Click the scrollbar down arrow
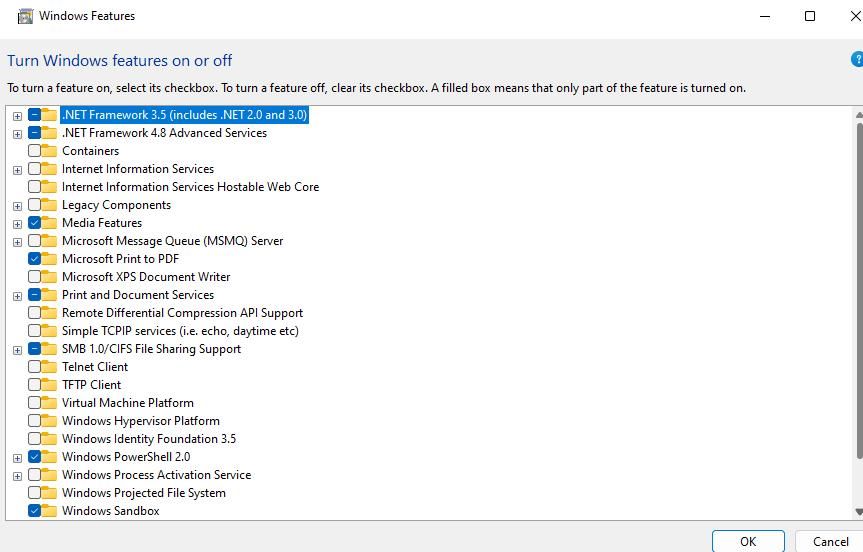The height and width of the screenshot is (552, 863). [x=859, y=511]
